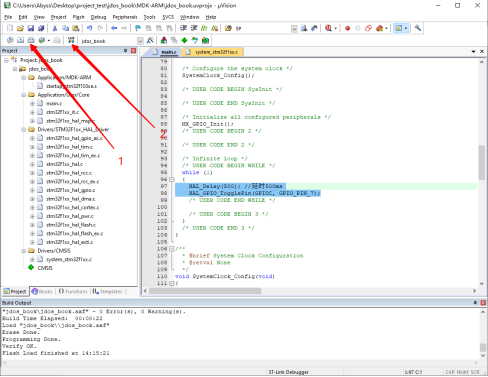The height and width of the screenshot is (377, 488).
Task: Collapse the while-loop code fold at line 96
Action: pos(172,179)
